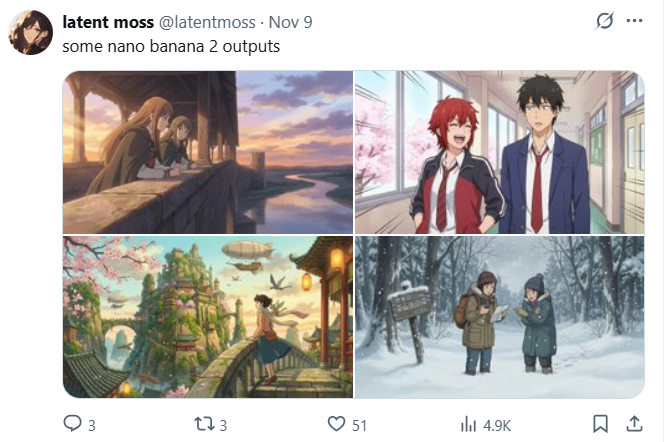Click the repost arrows icon

point(204,424)
